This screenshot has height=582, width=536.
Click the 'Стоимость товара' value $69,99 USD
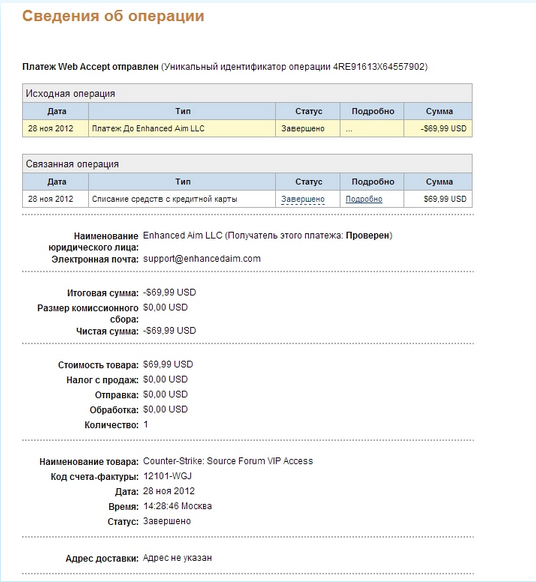pyautogui.click(x=168, y=364)
